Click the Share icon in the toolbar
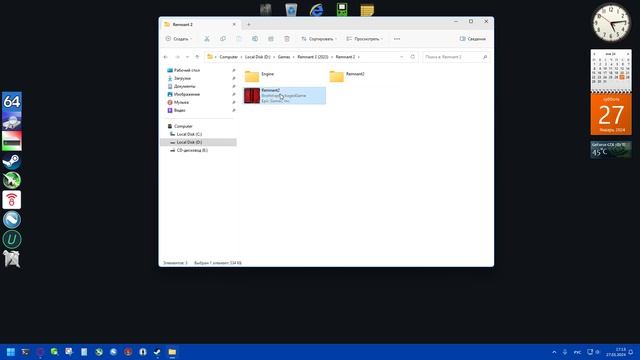The height and width of the screenshot is (360, 640). [271, 39]
